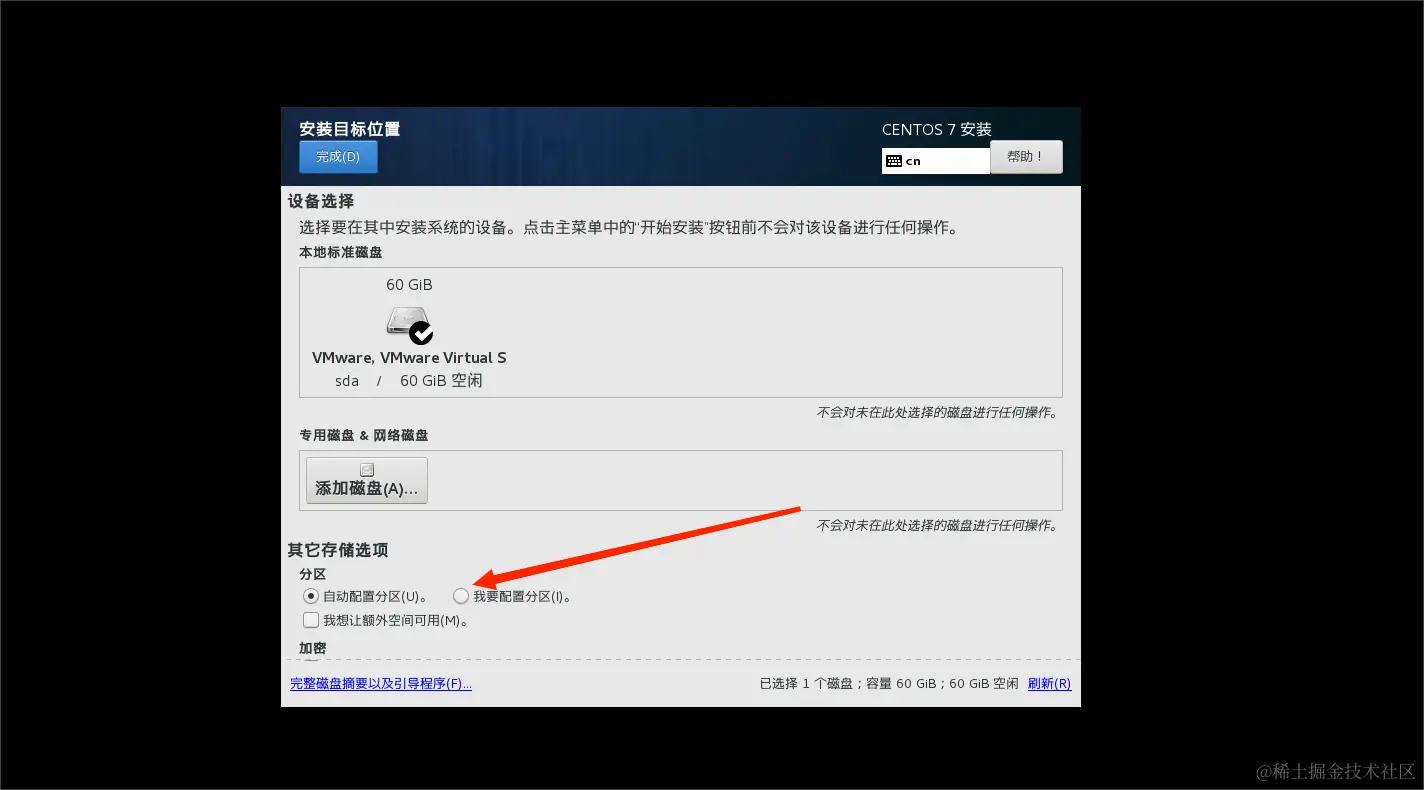This screenshot has width=1424, height=790.
Task: Select the 自动配置分区(U) radio button
Action: coord(311,595)
